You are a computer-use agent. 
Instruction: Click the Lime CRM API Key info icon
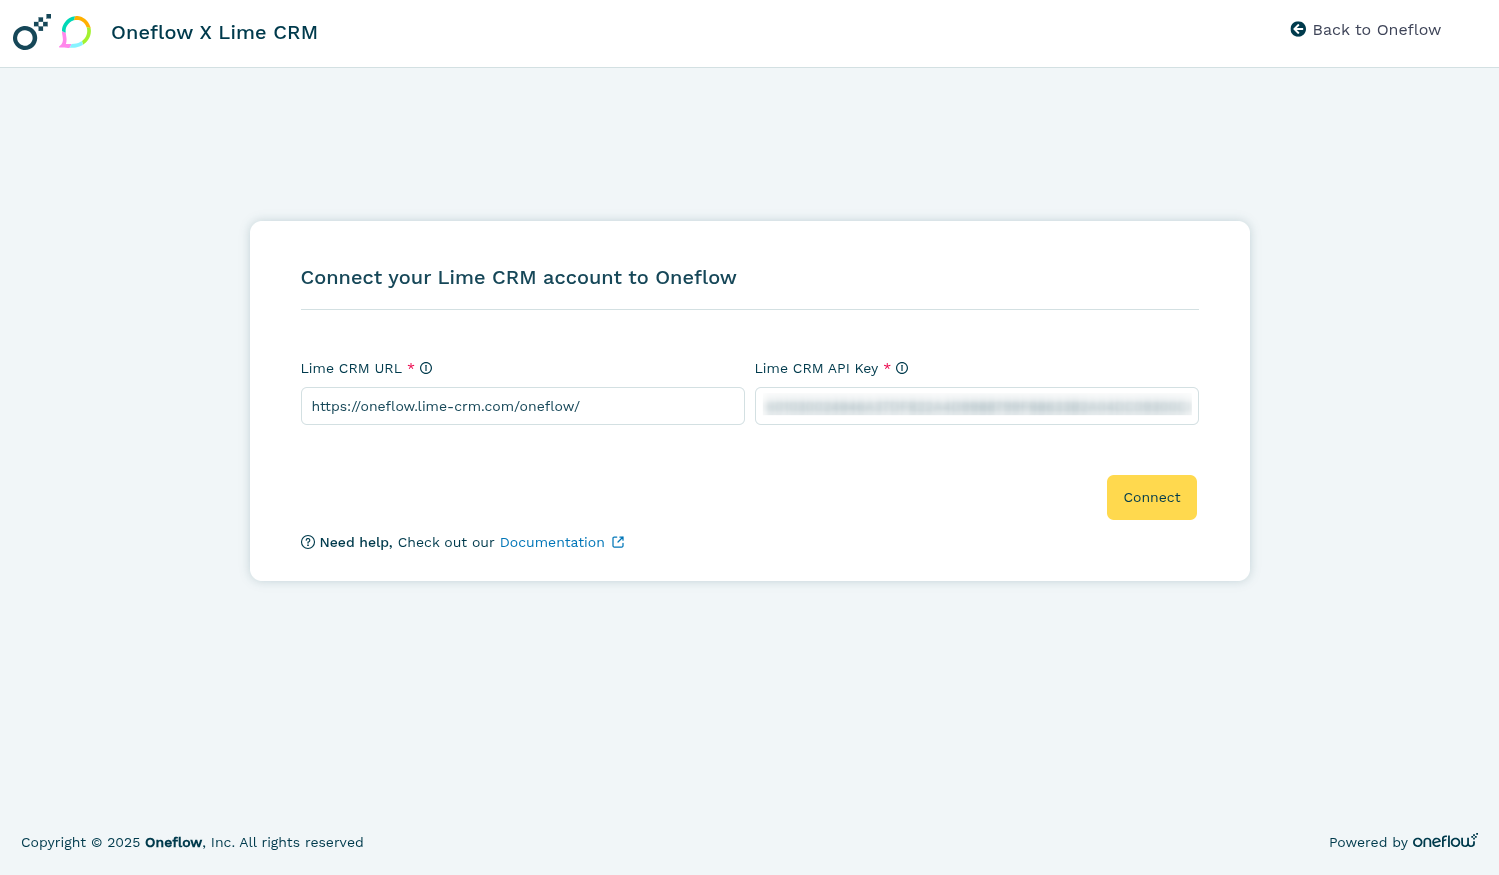coord(902,368)
